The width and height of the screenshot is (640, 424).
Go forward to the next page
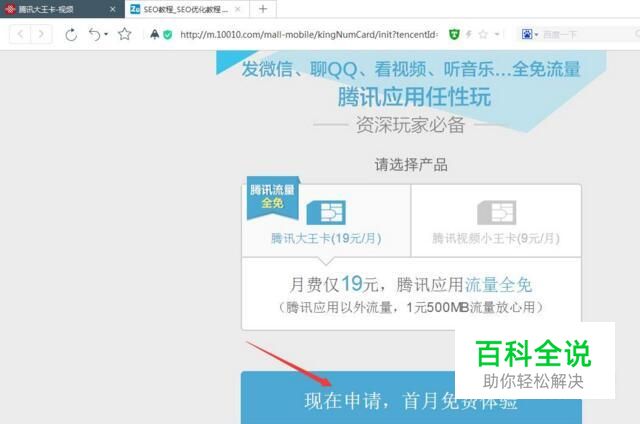point(41,34)
